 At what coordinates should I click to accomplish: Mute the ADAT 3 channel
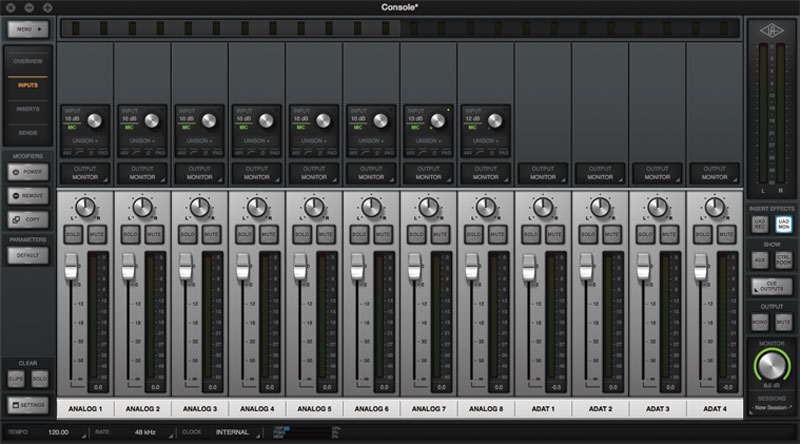tap(669, 234)
